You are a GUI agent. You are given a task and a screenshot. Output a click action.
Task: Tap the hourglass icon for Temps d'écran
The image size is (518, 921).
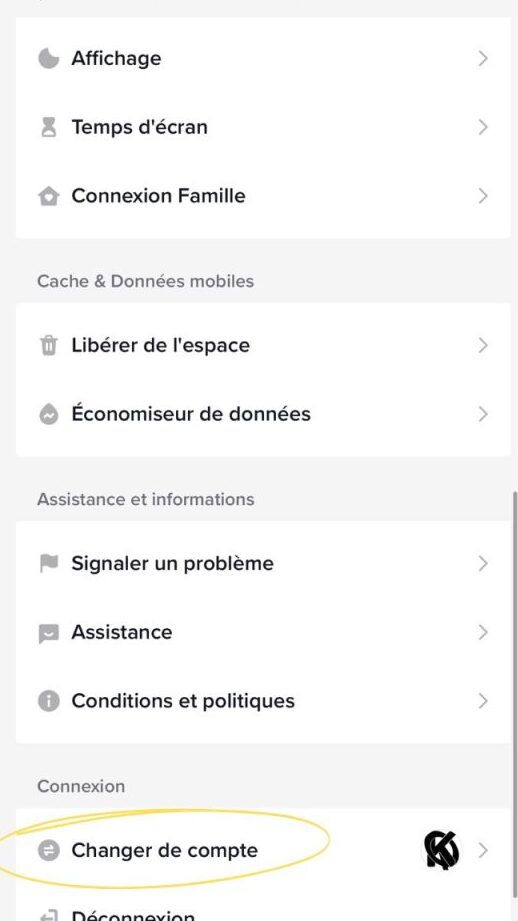[49, 127]
